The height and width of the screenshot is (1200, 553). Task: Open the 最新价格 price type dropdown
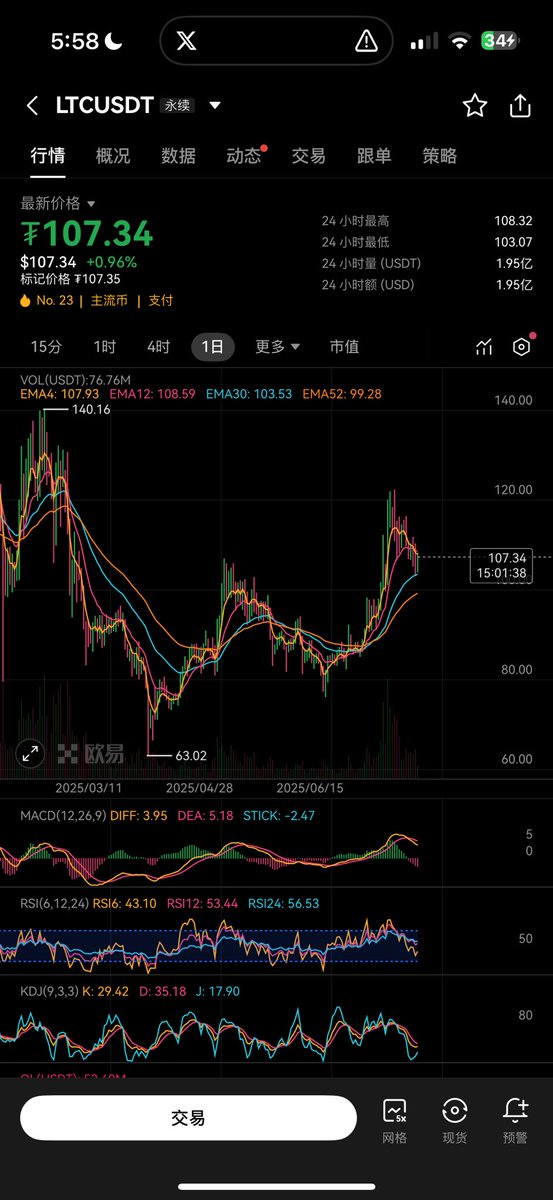[58, 203]
